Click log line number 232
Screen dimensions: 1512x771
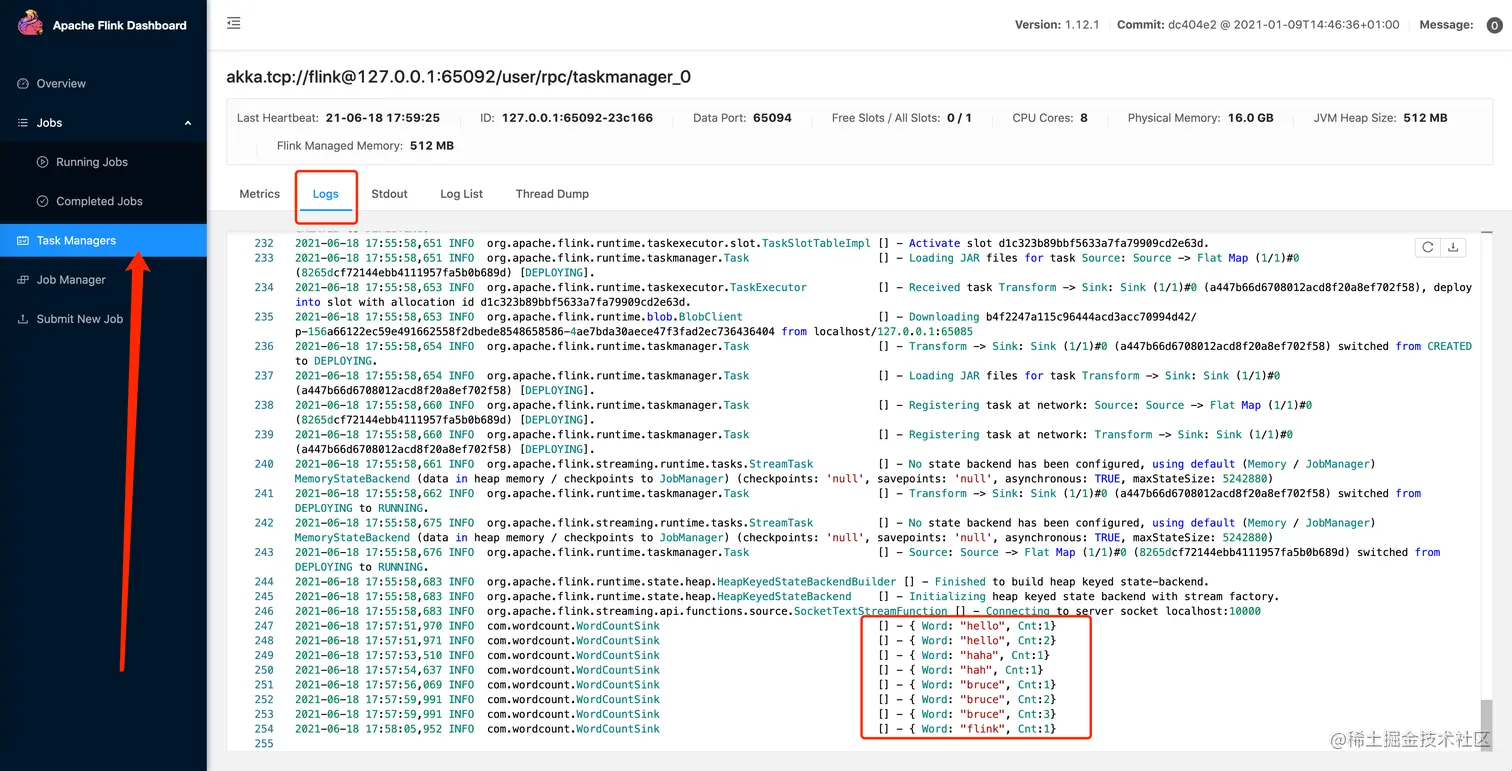(x=264, y=243)
